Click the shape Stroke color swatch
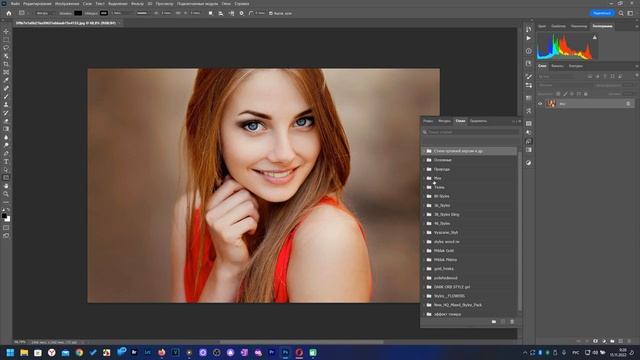Viewport: 640px width, 360px height. pyautogui.click(x=104, y=13)
